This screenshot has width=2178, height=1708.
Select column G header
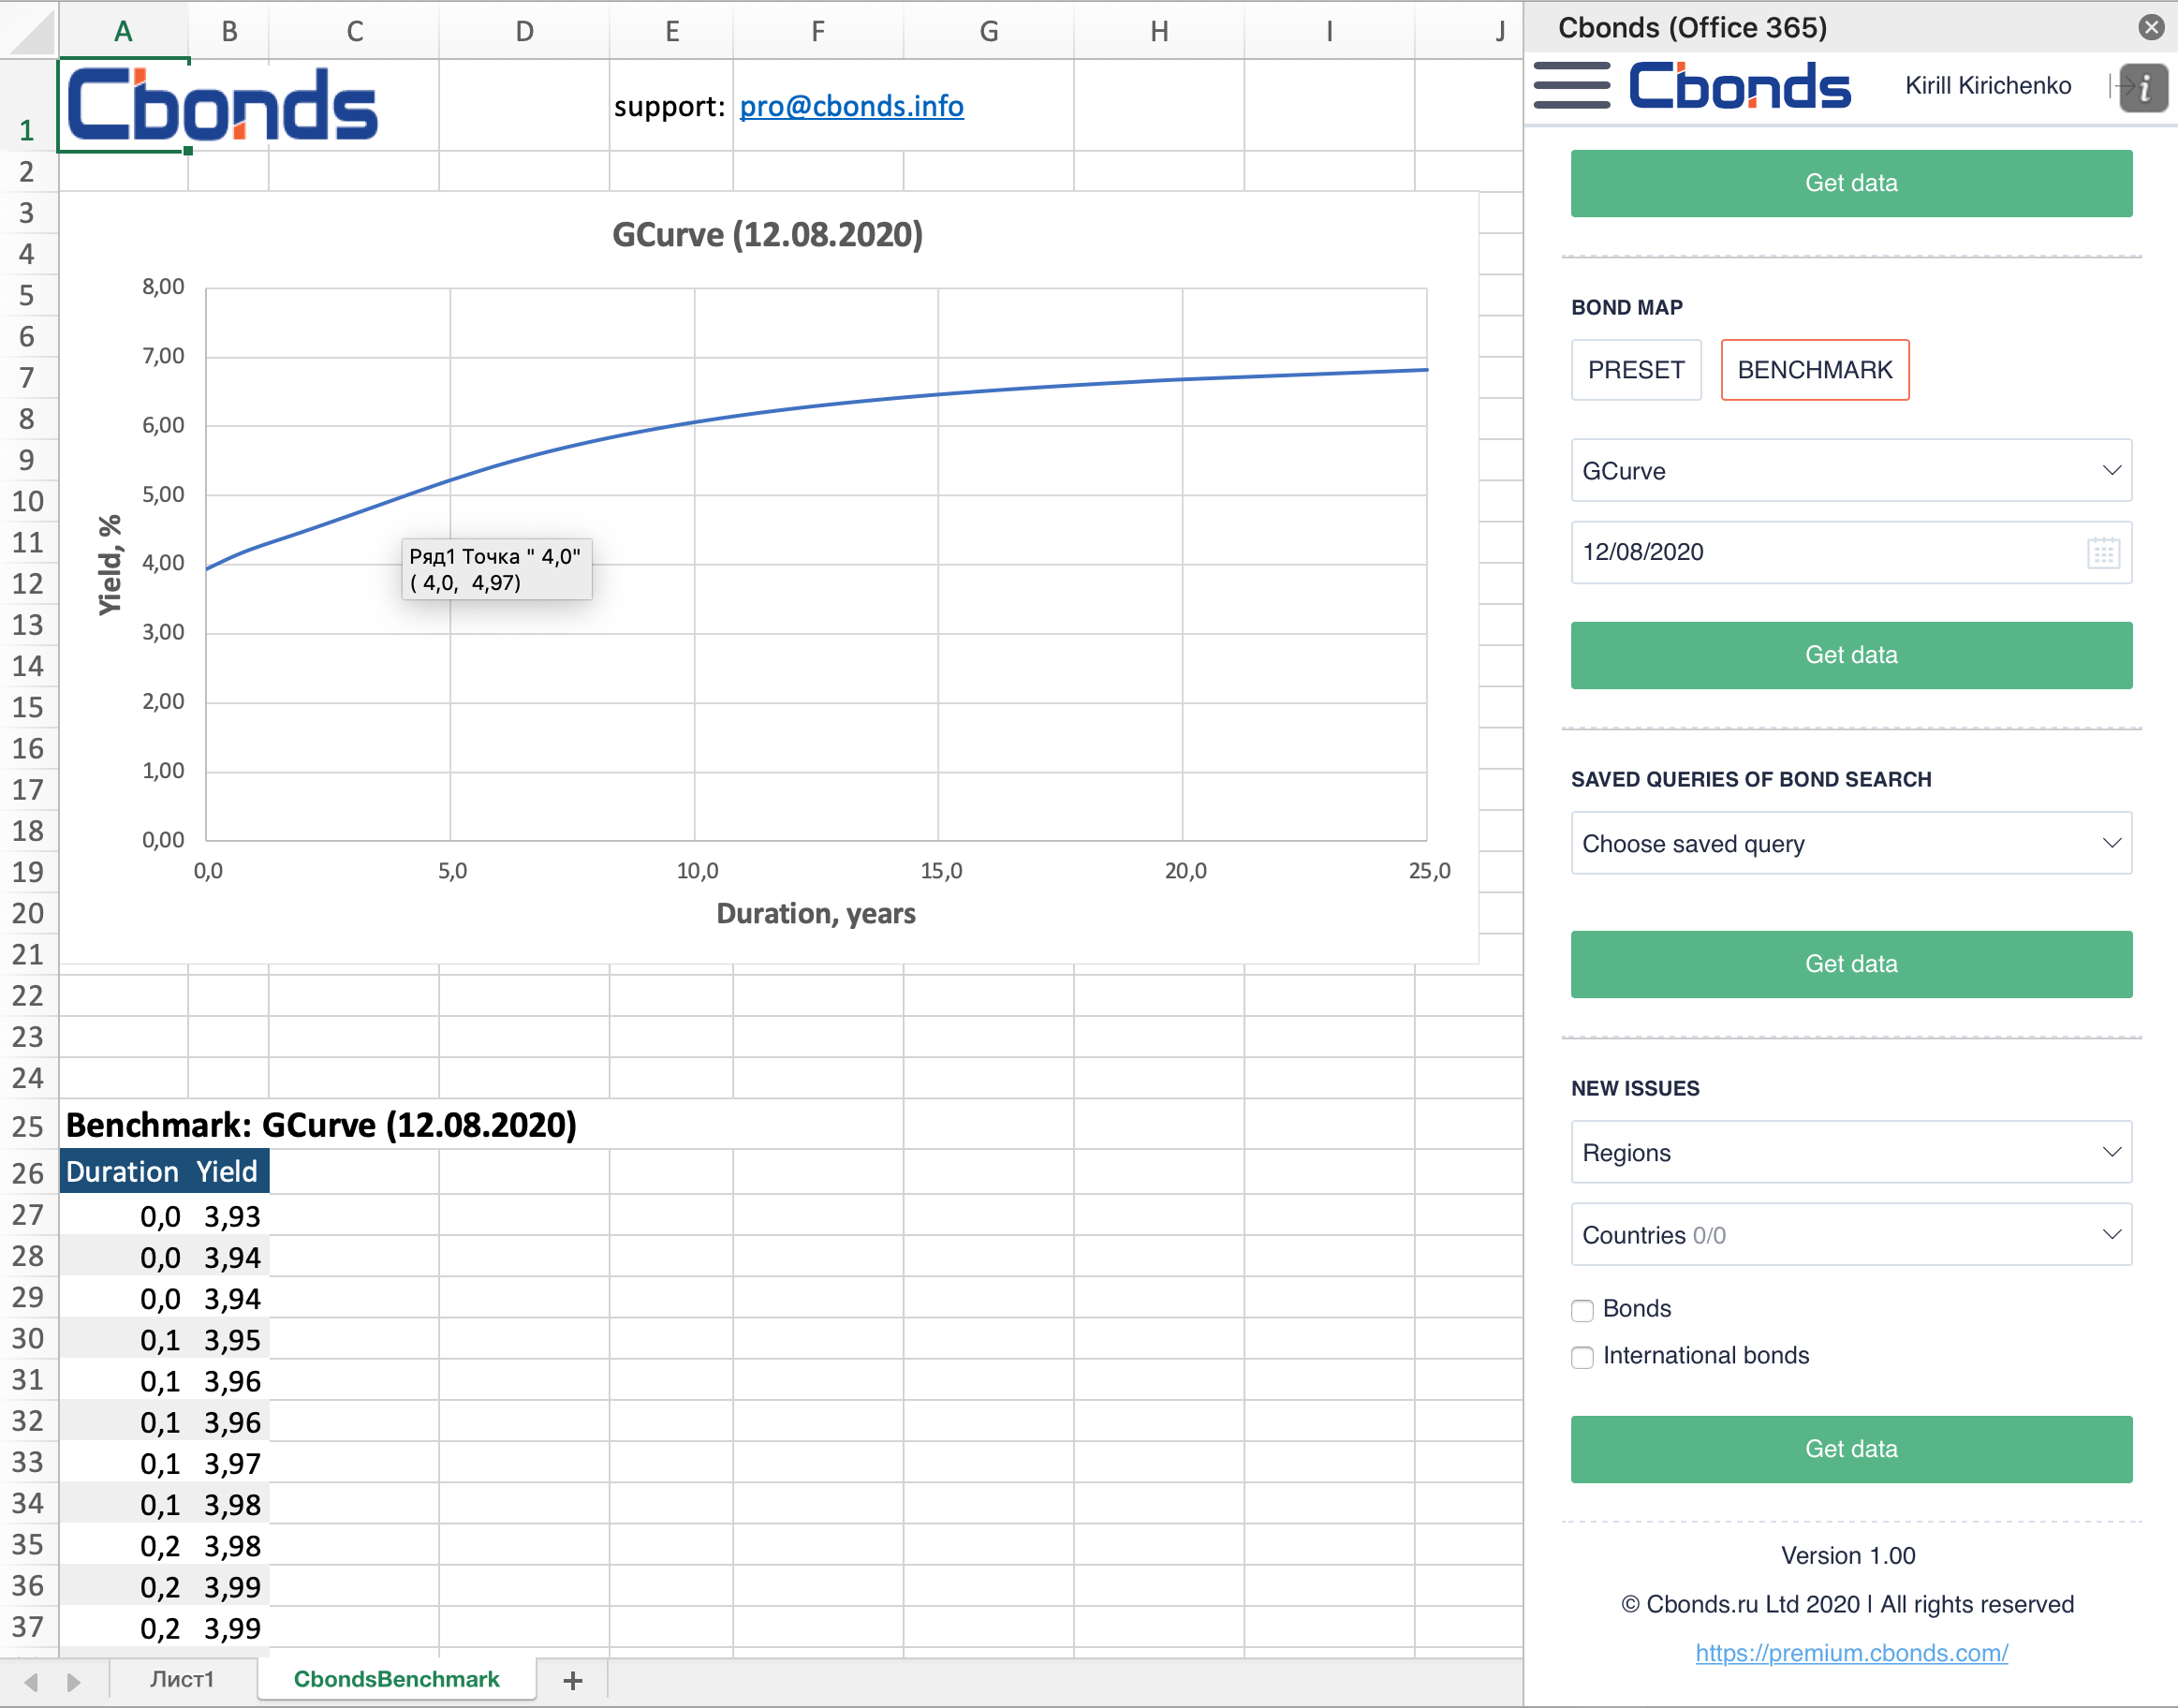coord(988,31)
